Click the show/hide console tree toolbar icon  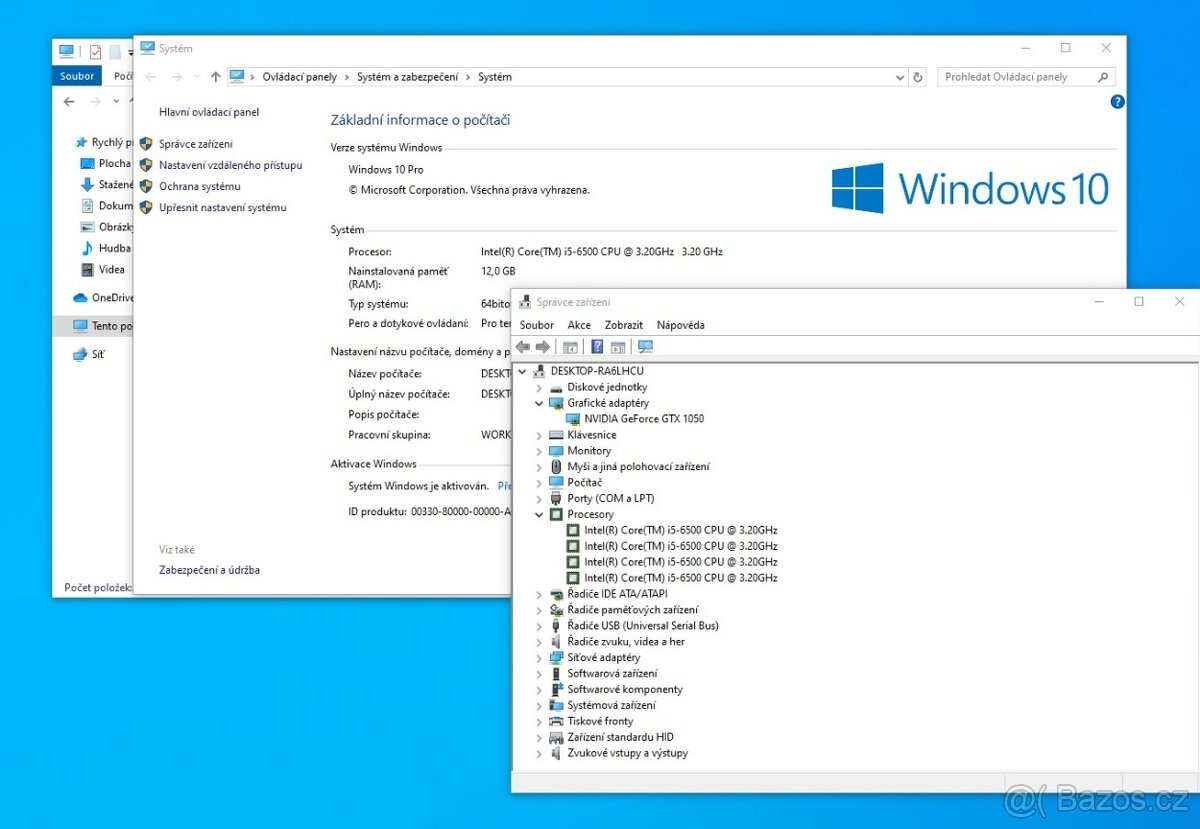point(570,347)
